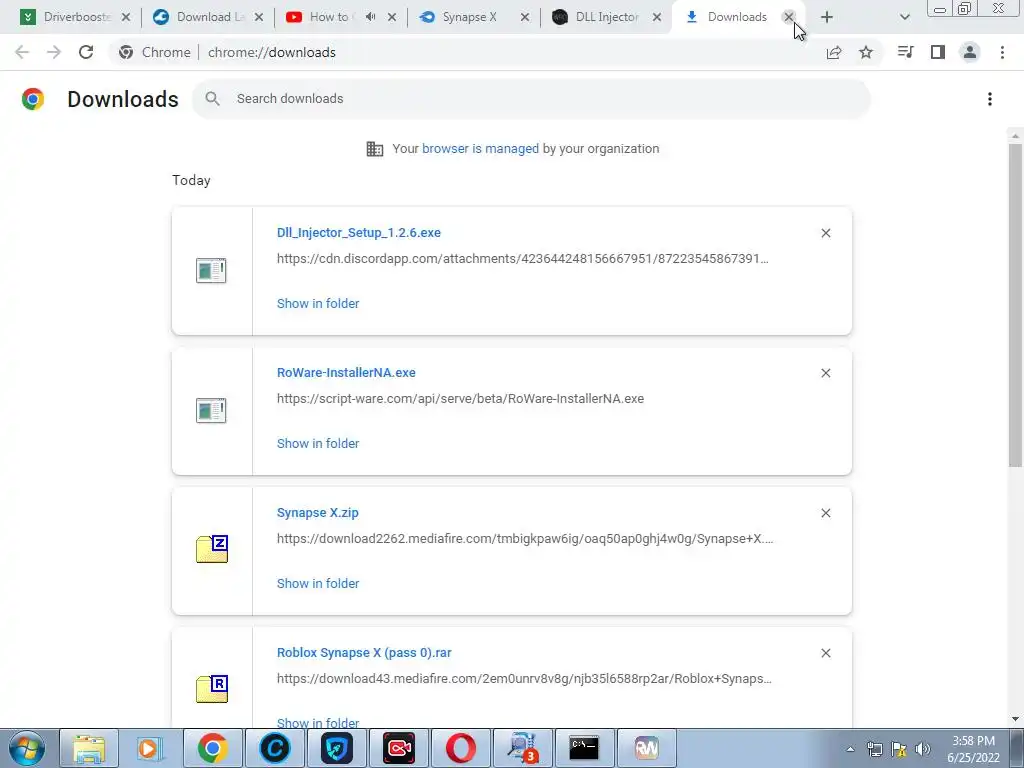Click the share page icon
Viewport: 1024px width, 768px height.
pyautogui.click(x=834, y=52)
